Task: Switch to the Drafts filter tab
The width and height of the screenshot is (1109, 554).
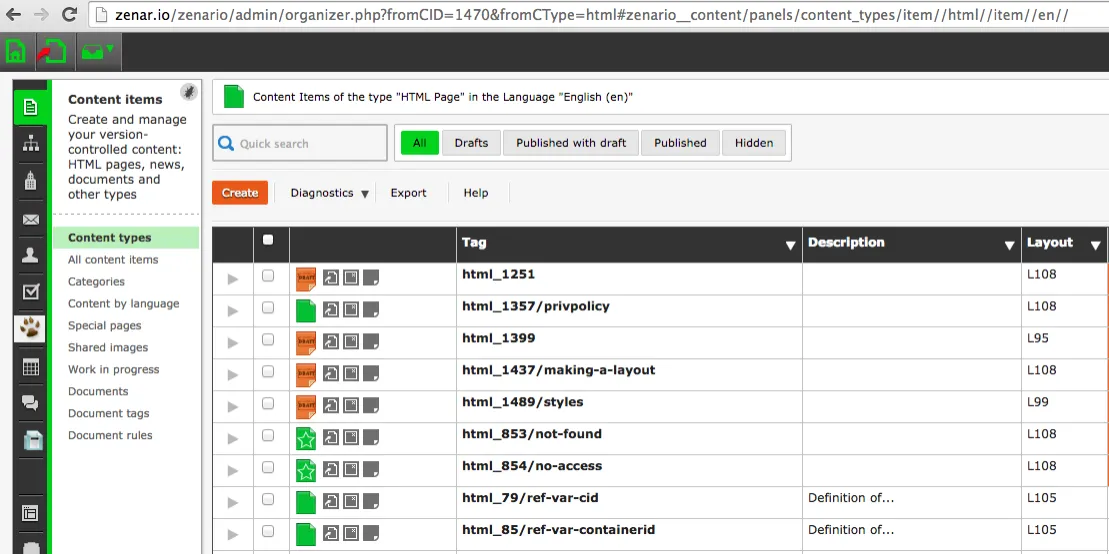Action: [471, 143]
